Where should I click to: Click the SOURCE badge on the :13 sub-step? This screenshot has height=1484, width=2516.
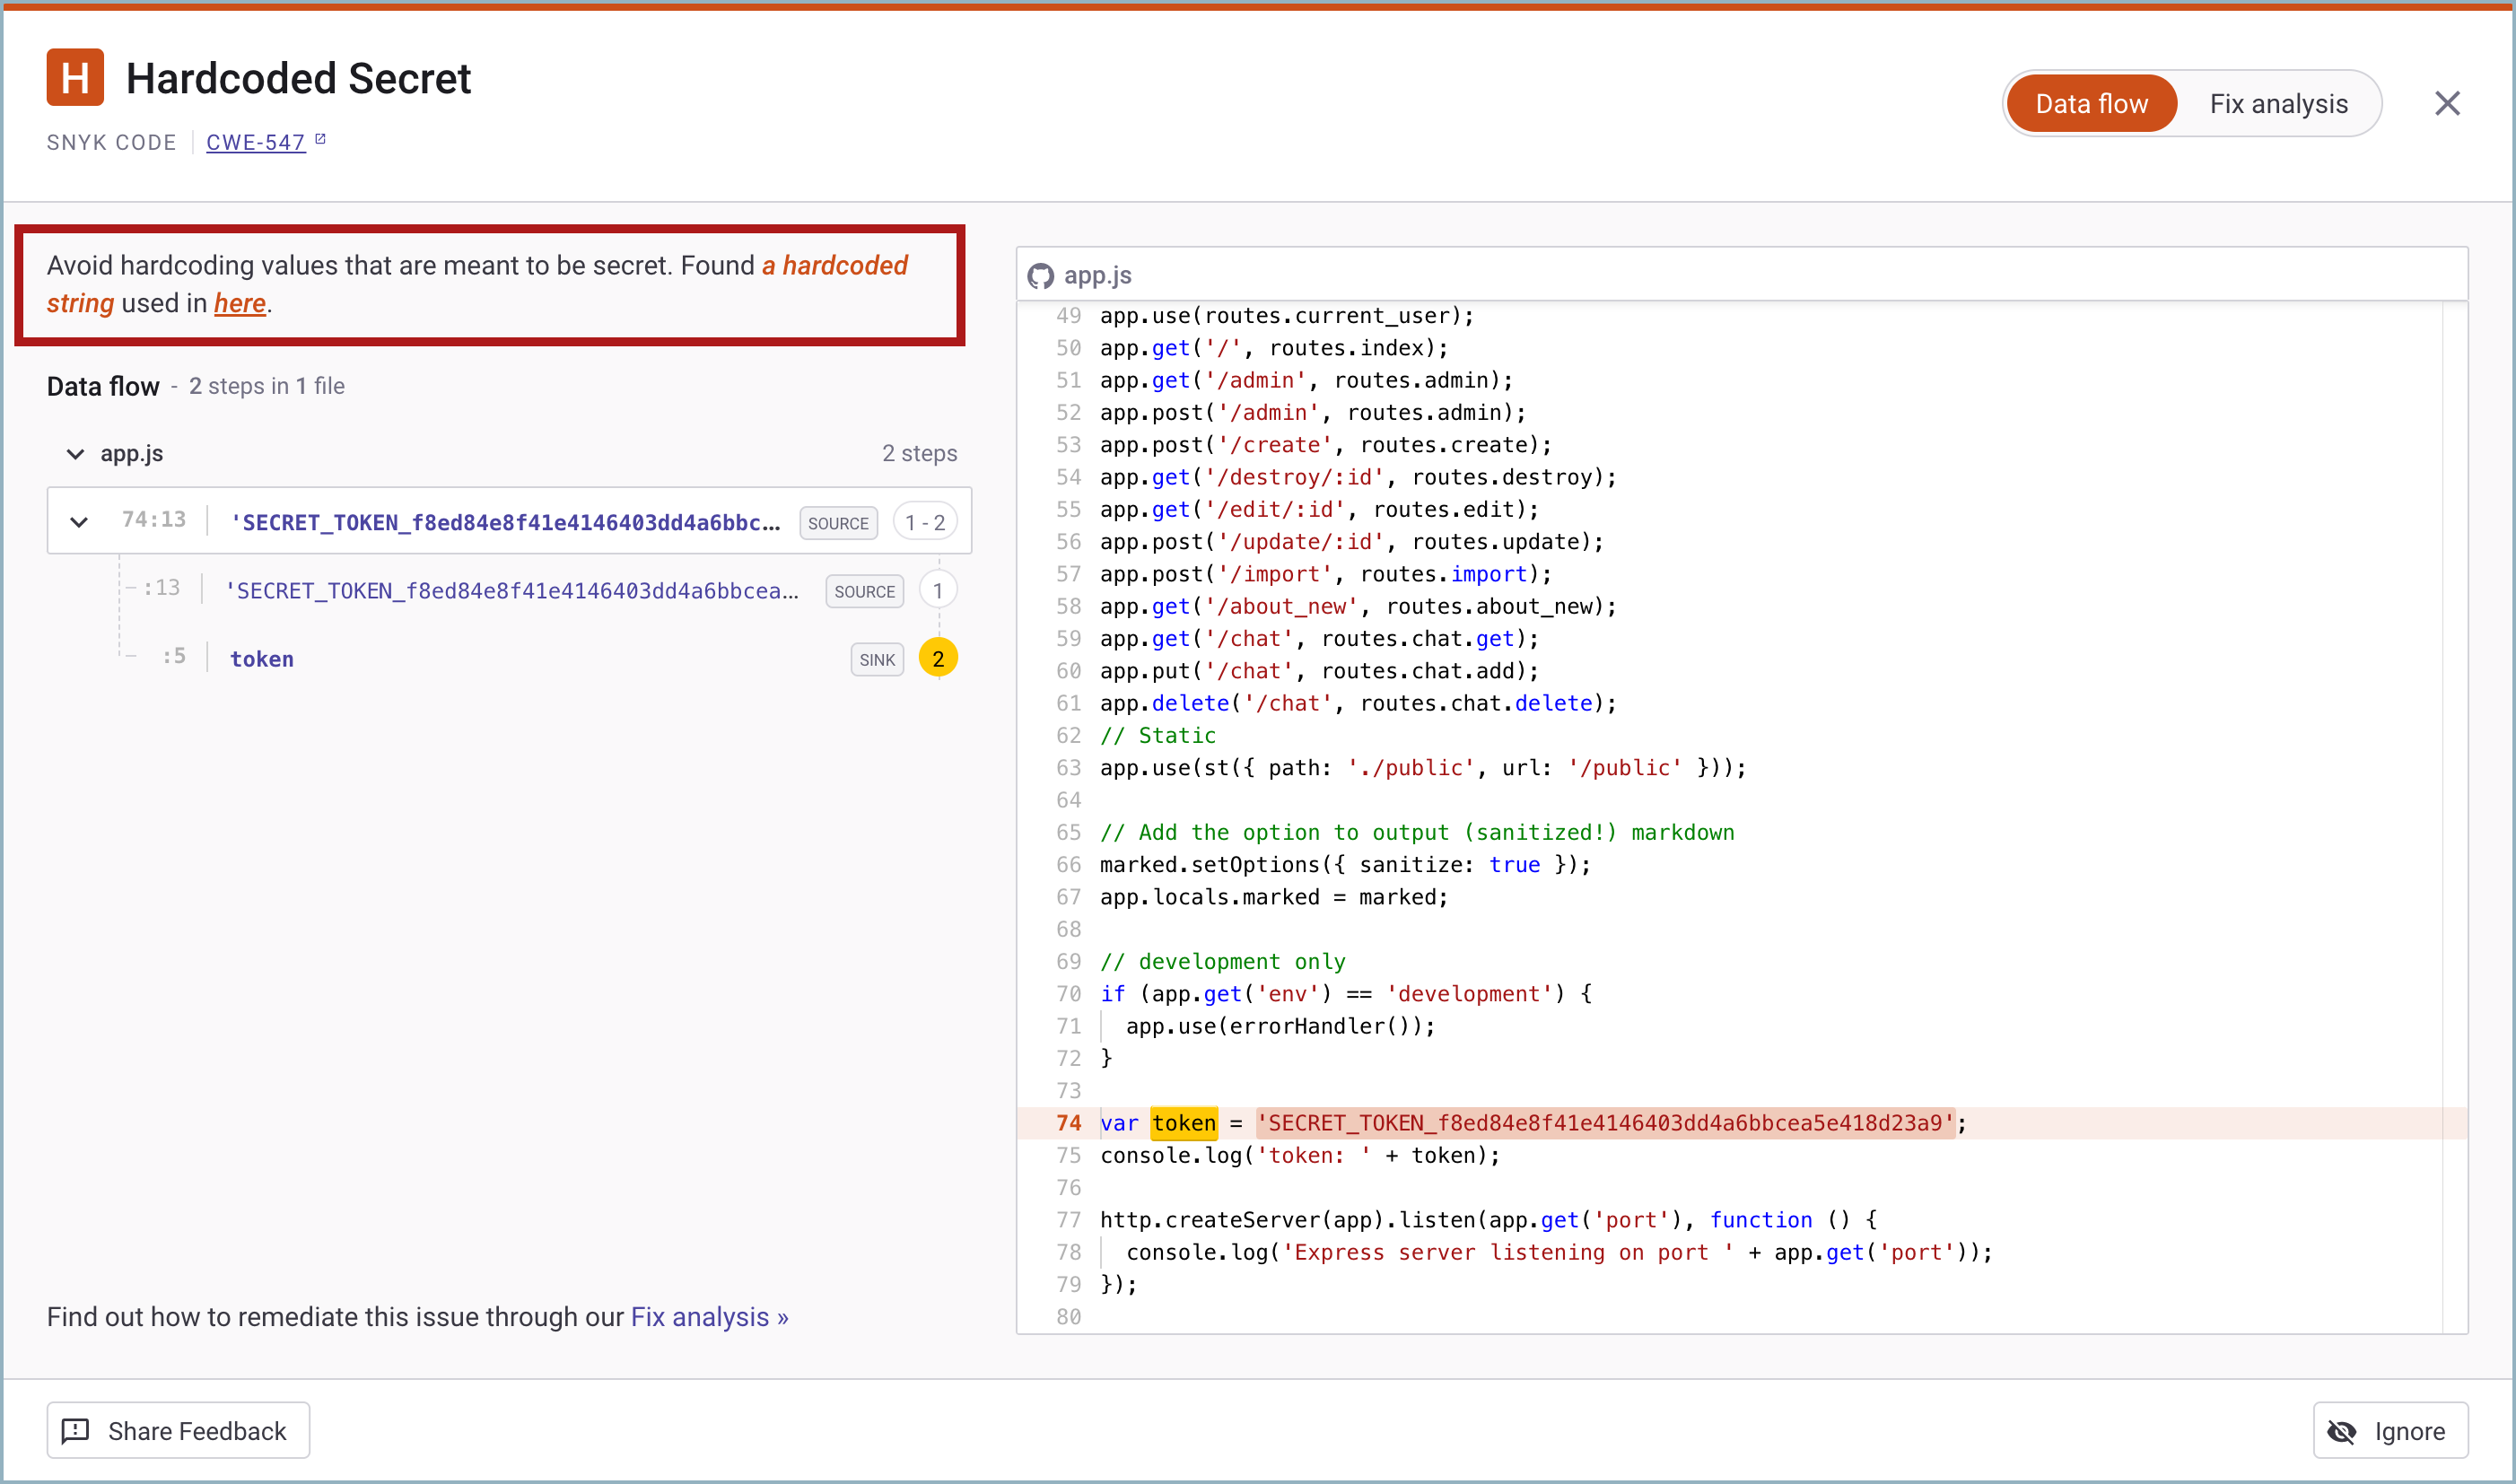pyautogui.click(x=863, y=591)
